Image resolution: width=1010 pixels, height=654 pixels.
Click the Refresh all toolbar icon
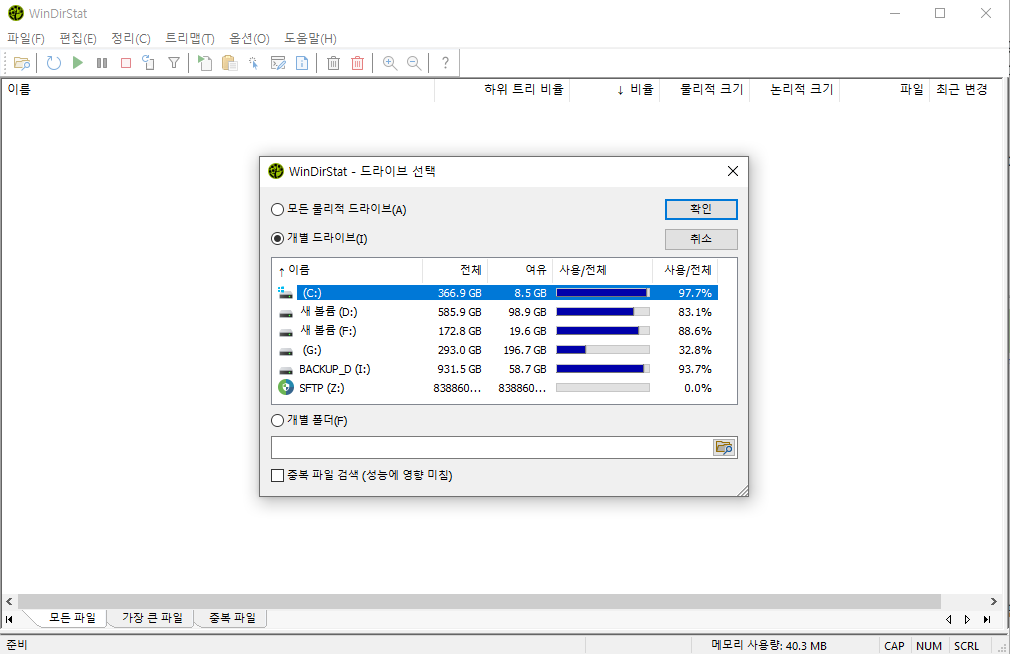[54, 63]
